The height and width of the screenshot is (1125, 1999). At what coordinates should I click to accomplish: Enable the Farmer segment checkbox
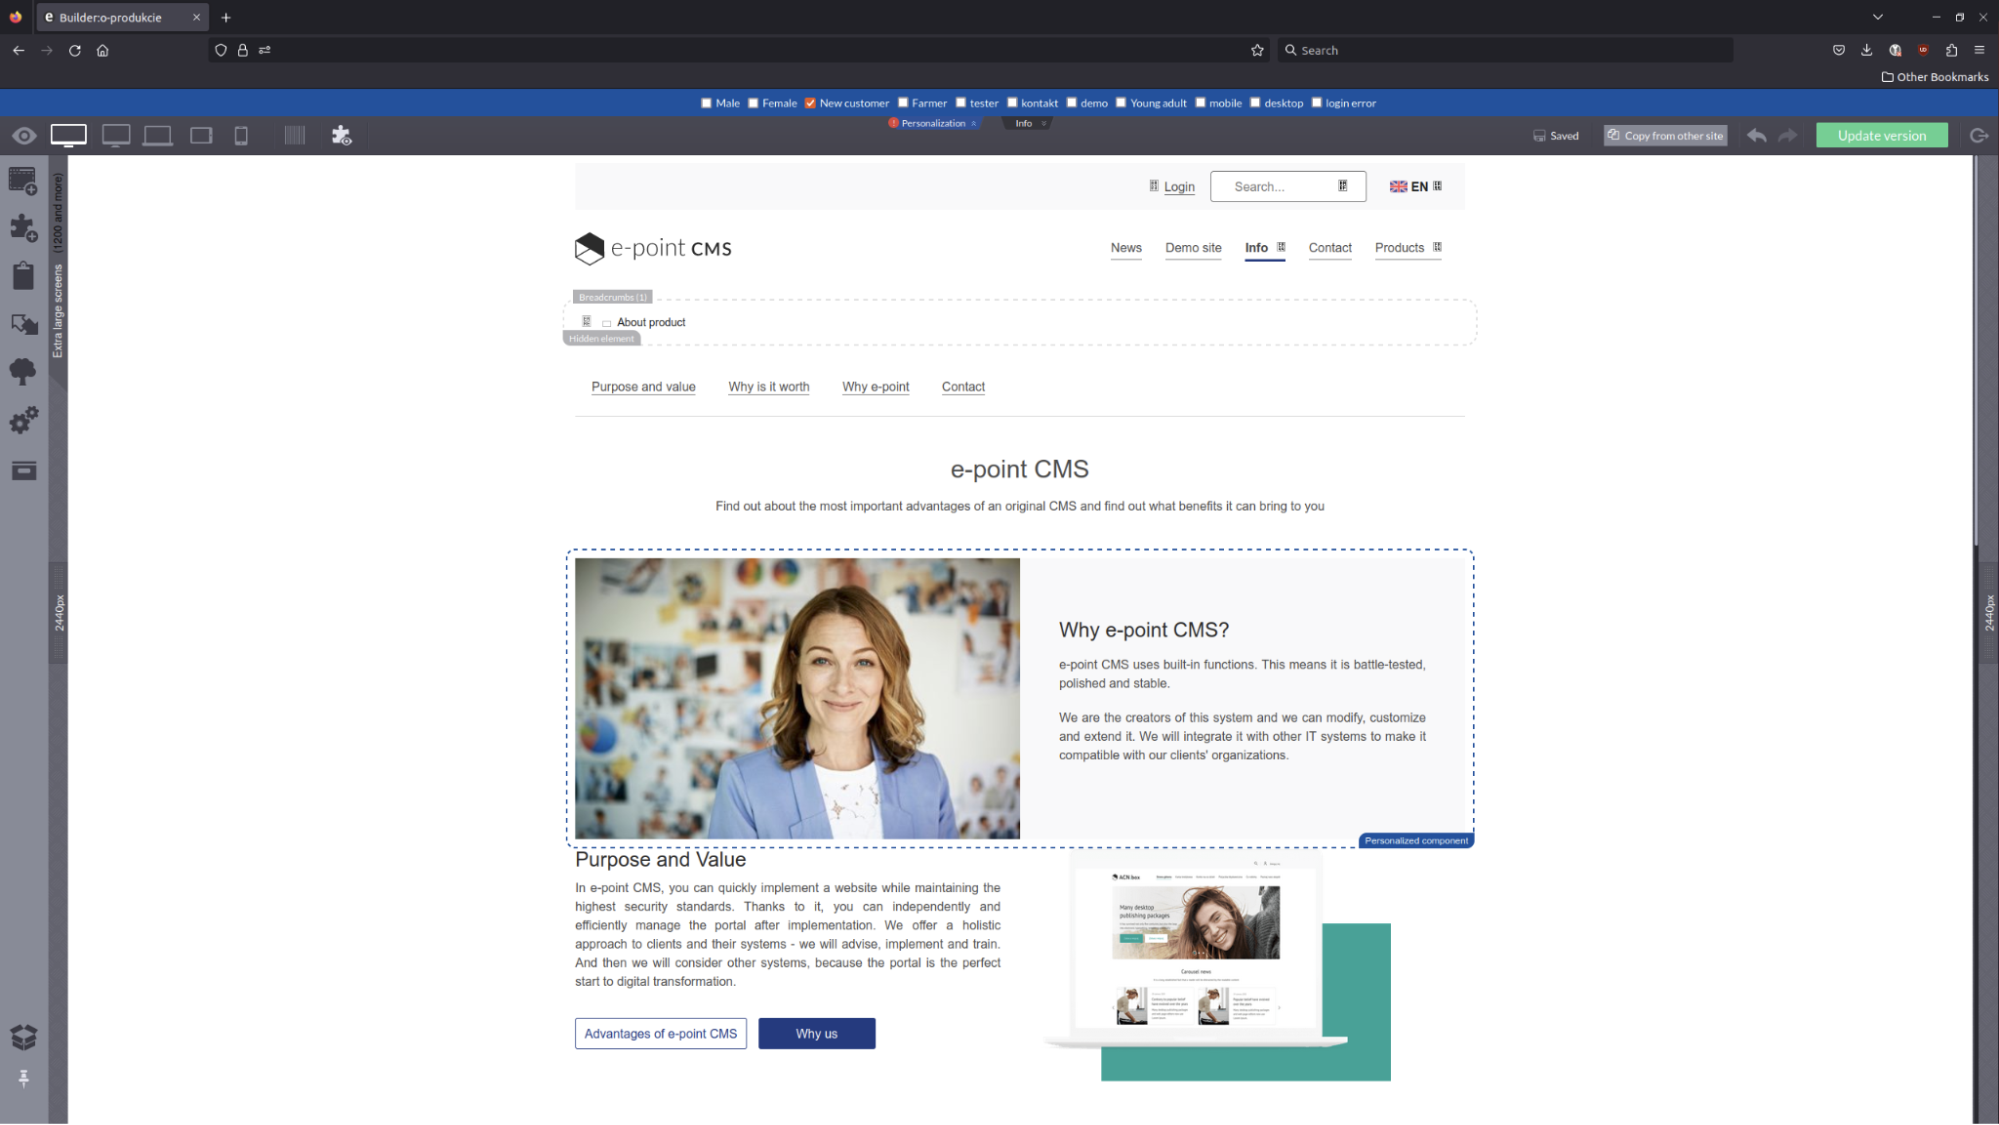[x=903, y=102]
